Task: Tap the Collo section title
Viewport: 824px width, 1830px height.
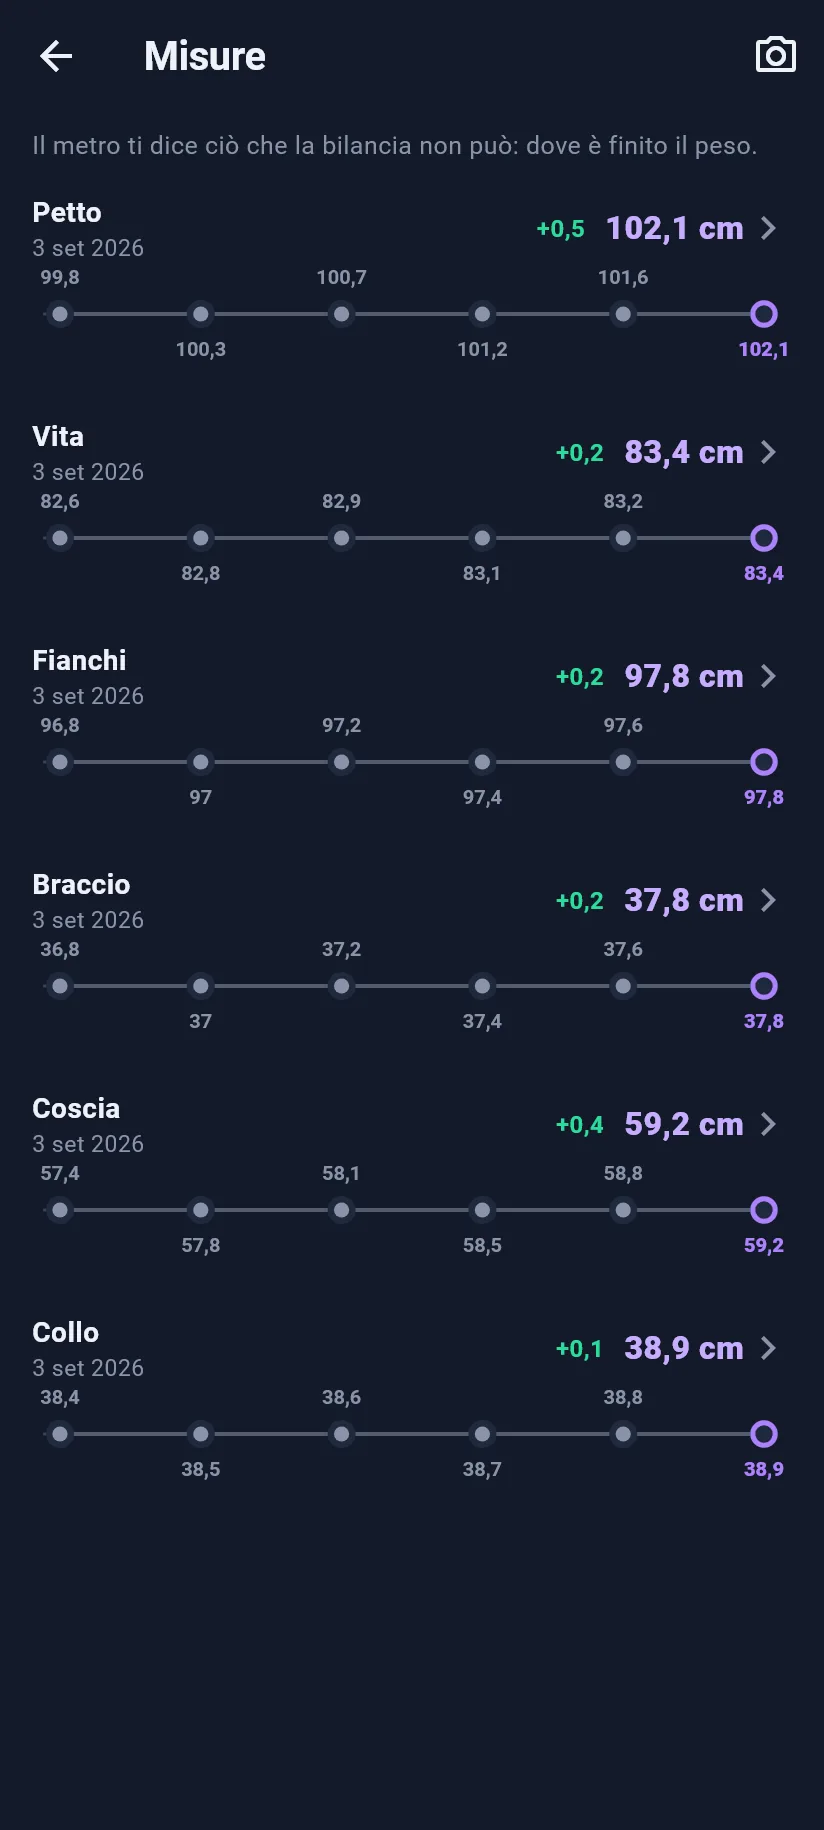Action: click(66, 1332)
